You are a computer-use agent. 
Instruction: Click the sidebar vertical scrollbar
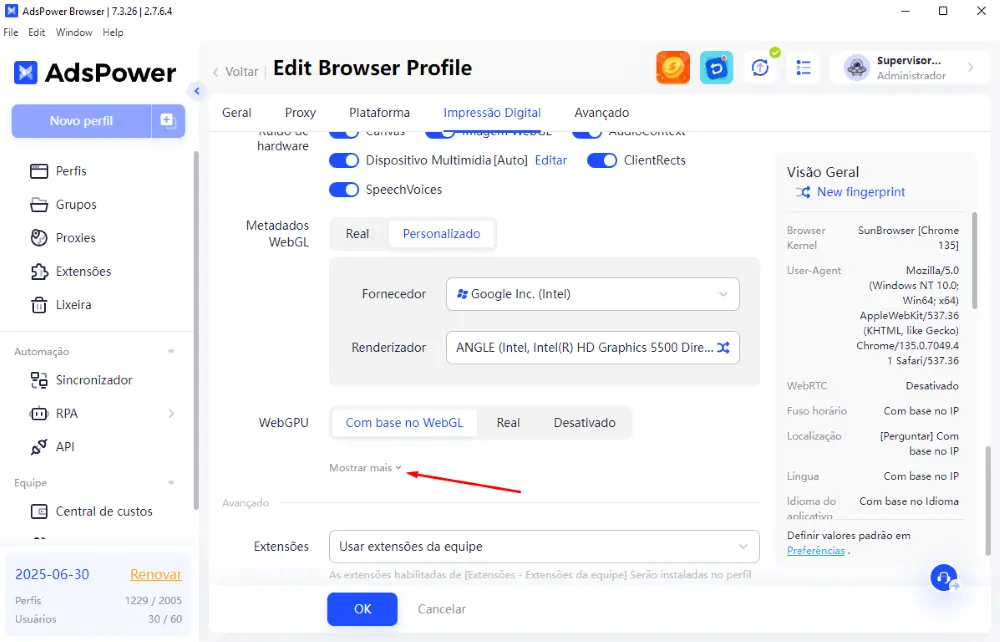pos(196,330)
